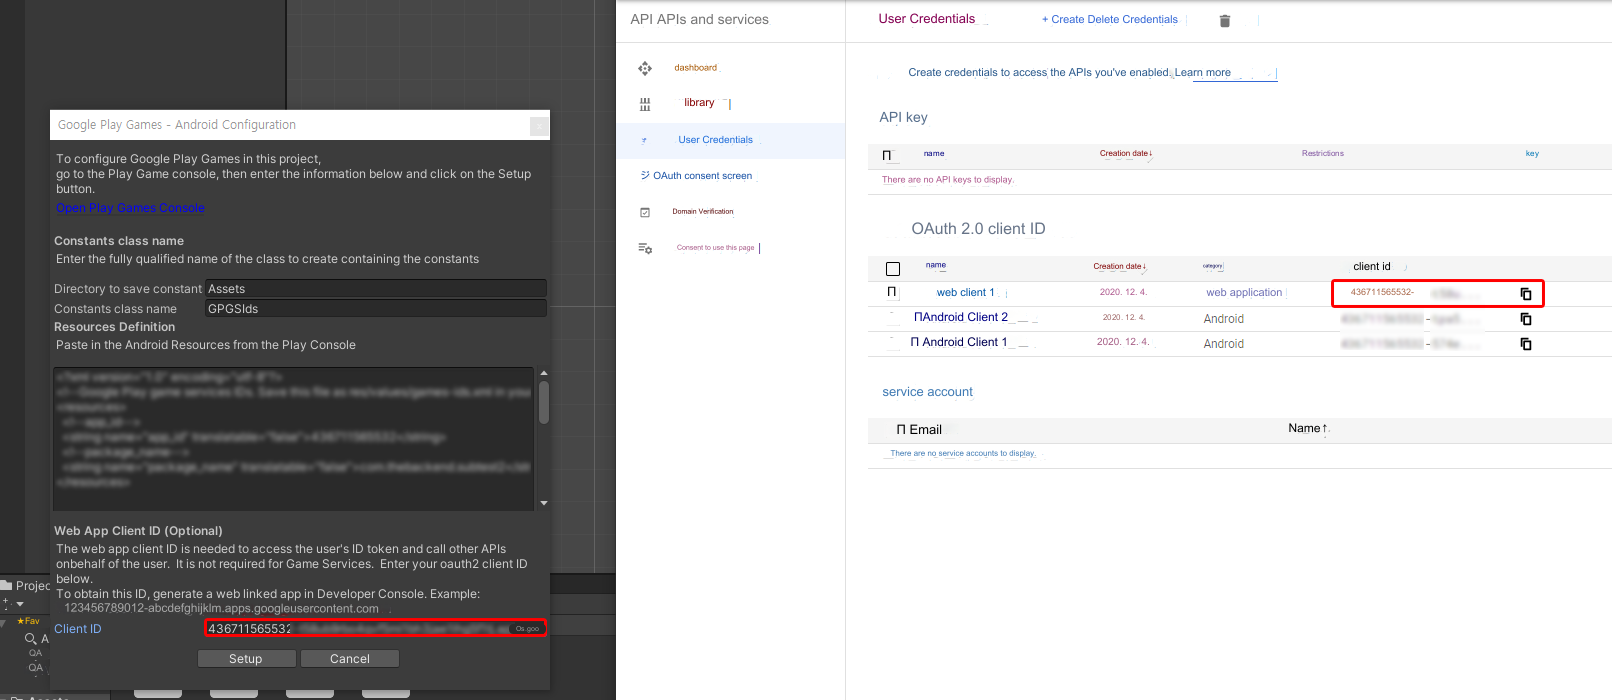1612x700 pixels.
Task: Sort OAuth clients by Creation date
Action: [1119, 266]
